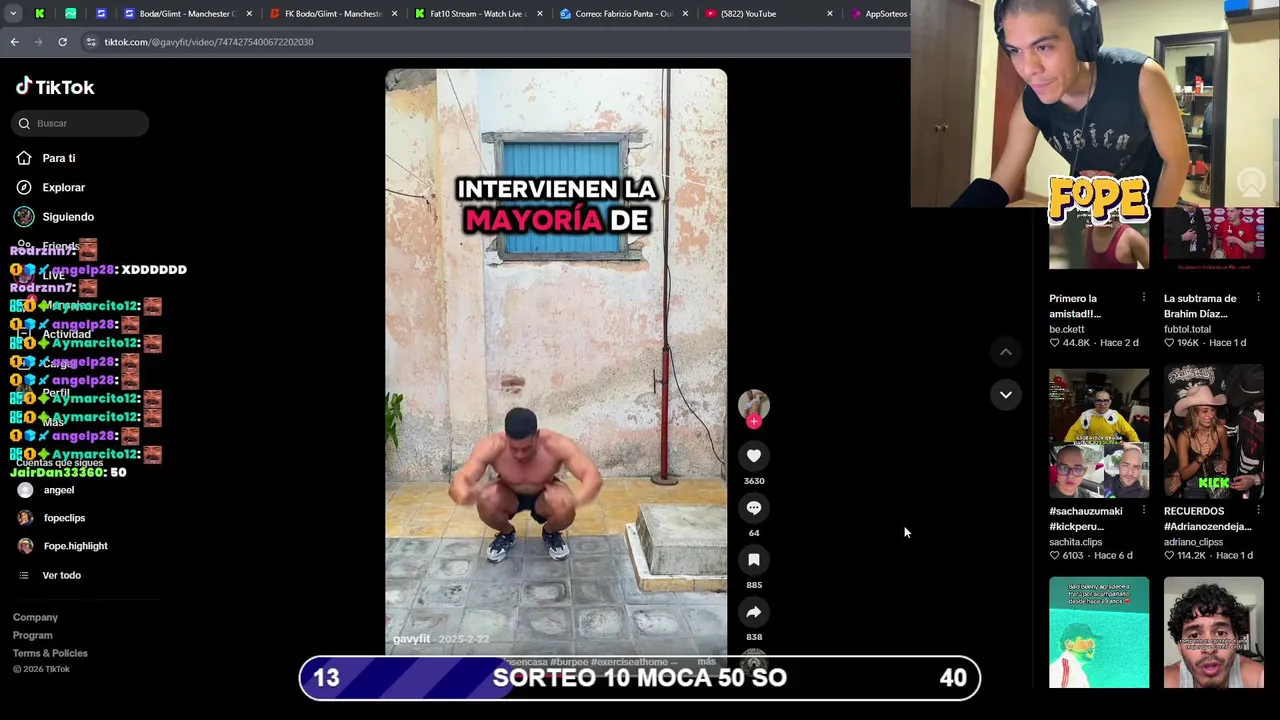Switch to the pinned teal chart-icon tab
Image resolution: width=1280 pixels, height=720 pixels.
pos(70,14)
